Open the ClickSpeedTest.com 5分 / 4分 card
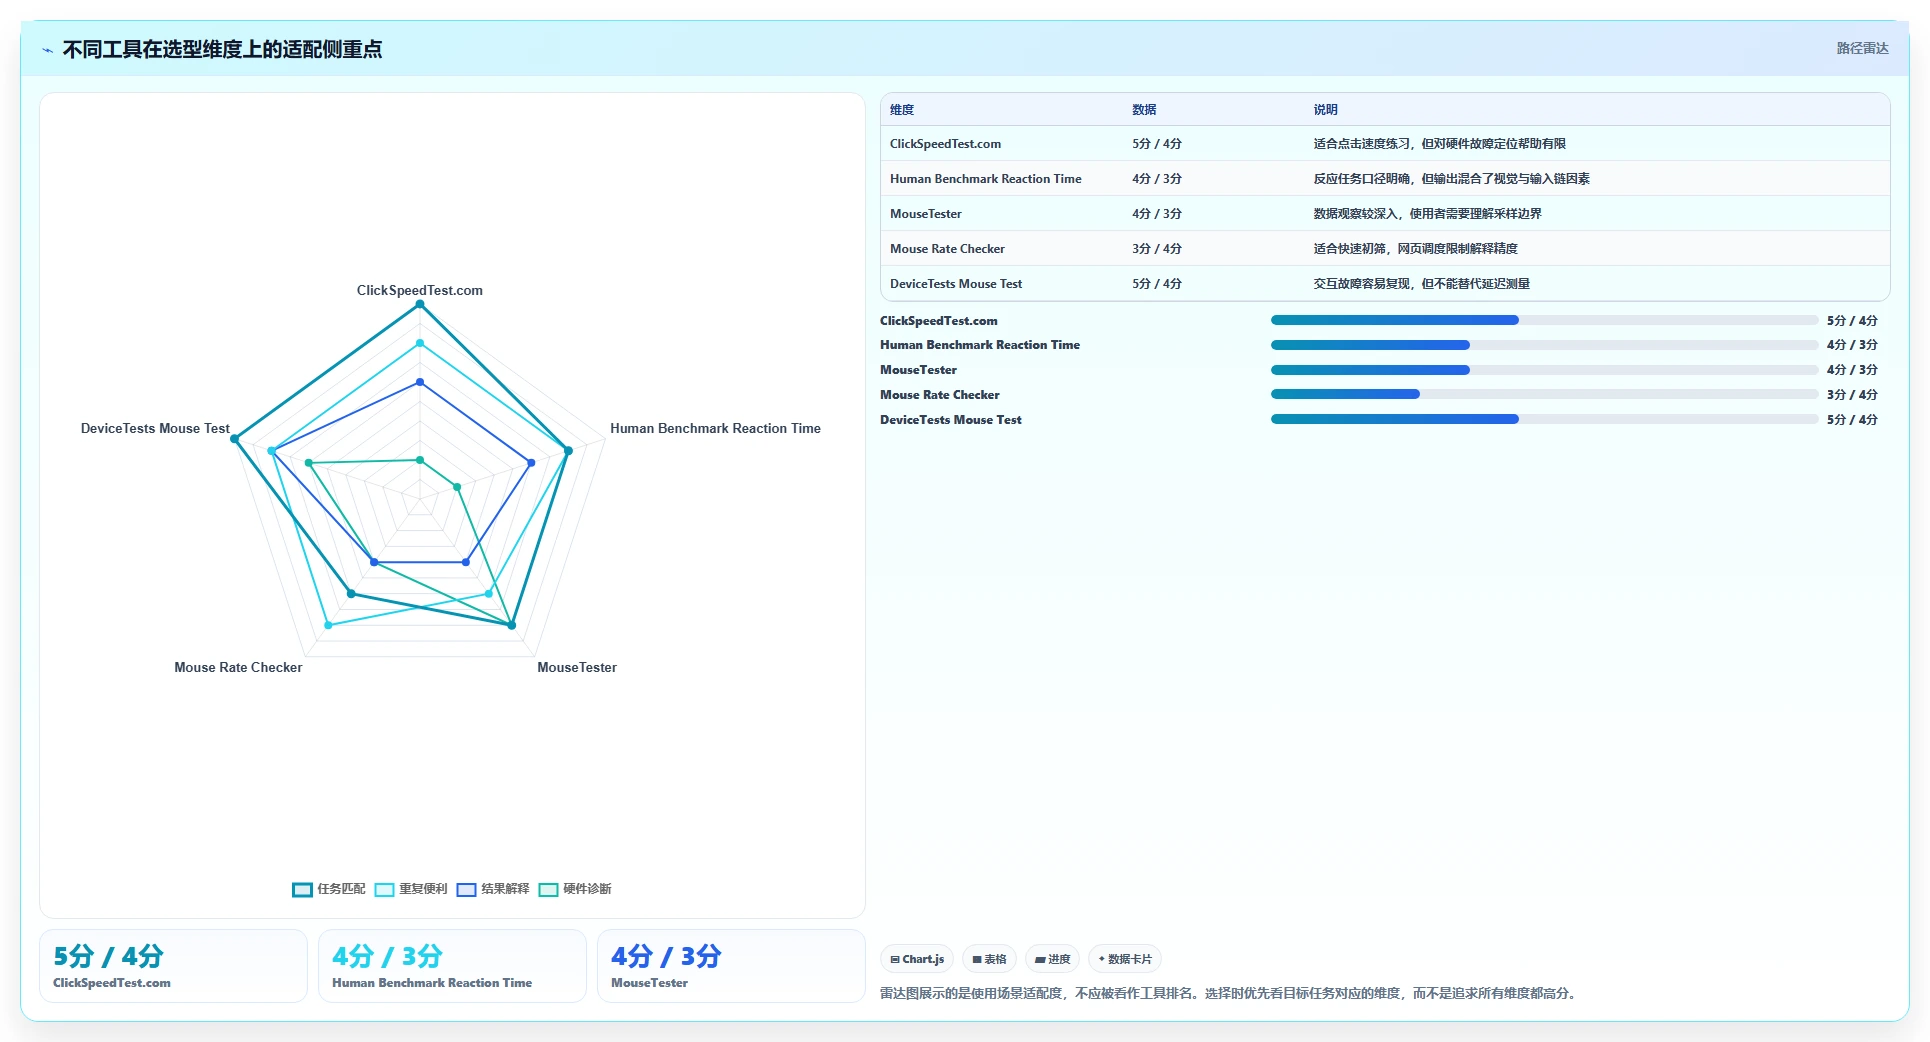1930x1042 pixels. coord(173,966)
